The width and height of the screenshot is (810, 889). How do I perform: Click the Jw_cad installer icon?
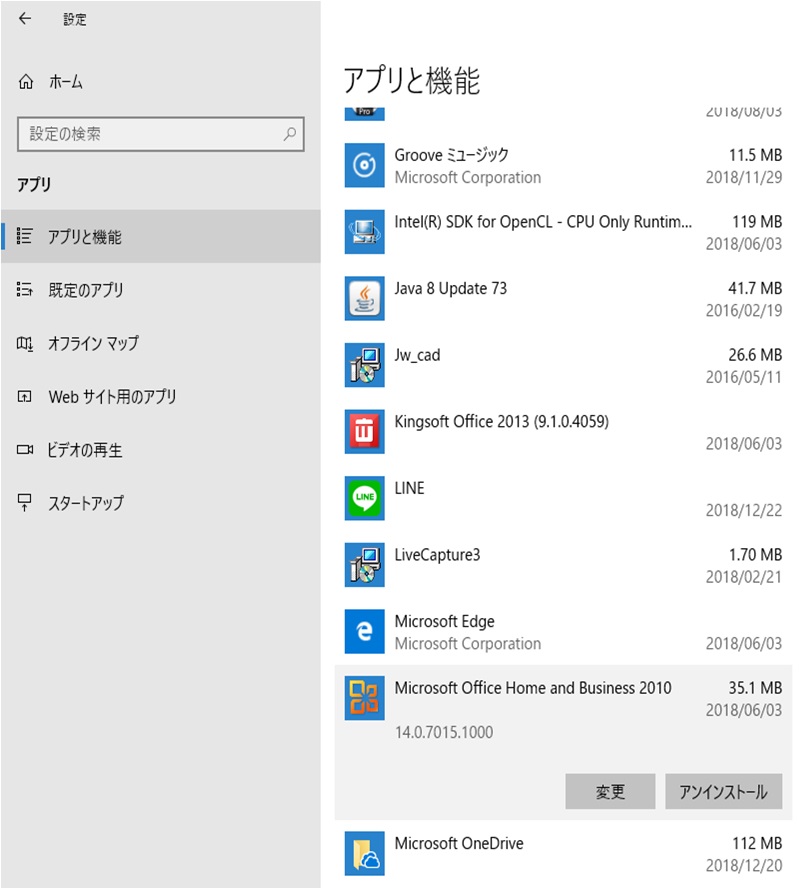[364, 365]
